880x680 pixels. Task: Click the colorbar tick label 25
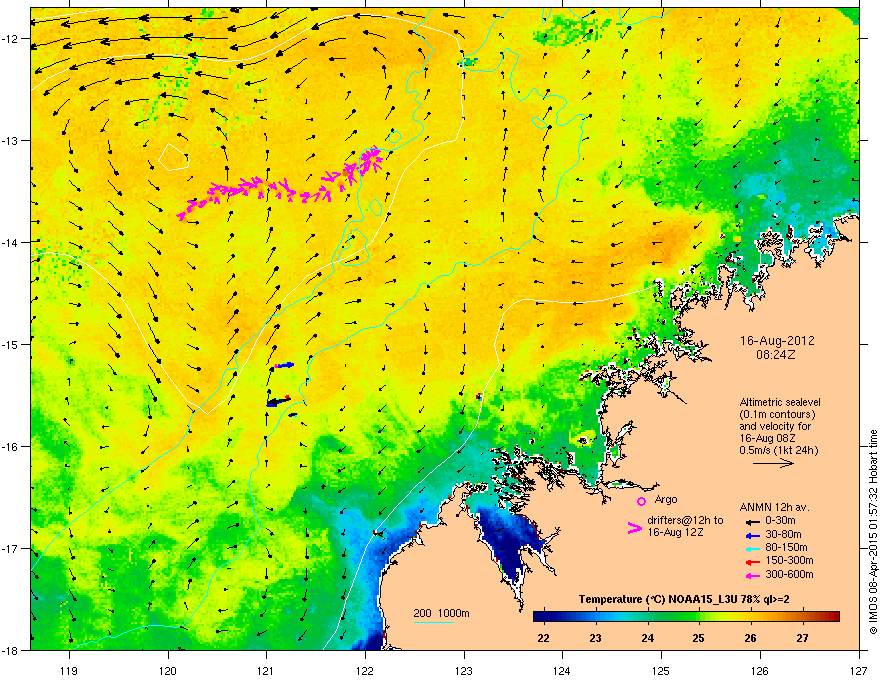click(x=699, y=638)
